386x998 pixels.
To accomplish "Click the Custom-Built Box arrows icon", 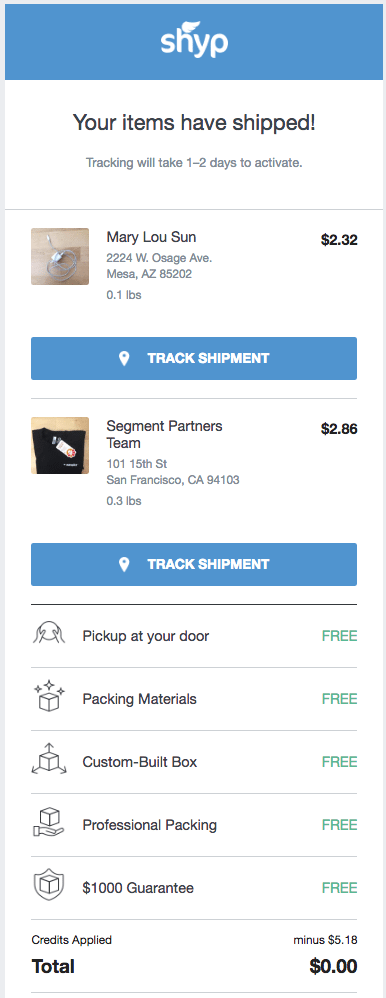I will [48, 761].
